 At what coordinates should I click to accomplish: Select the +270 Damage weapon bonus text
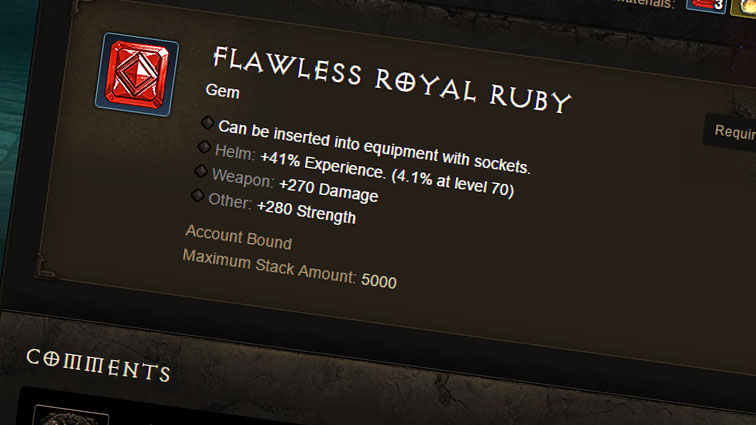click(328, 190)
